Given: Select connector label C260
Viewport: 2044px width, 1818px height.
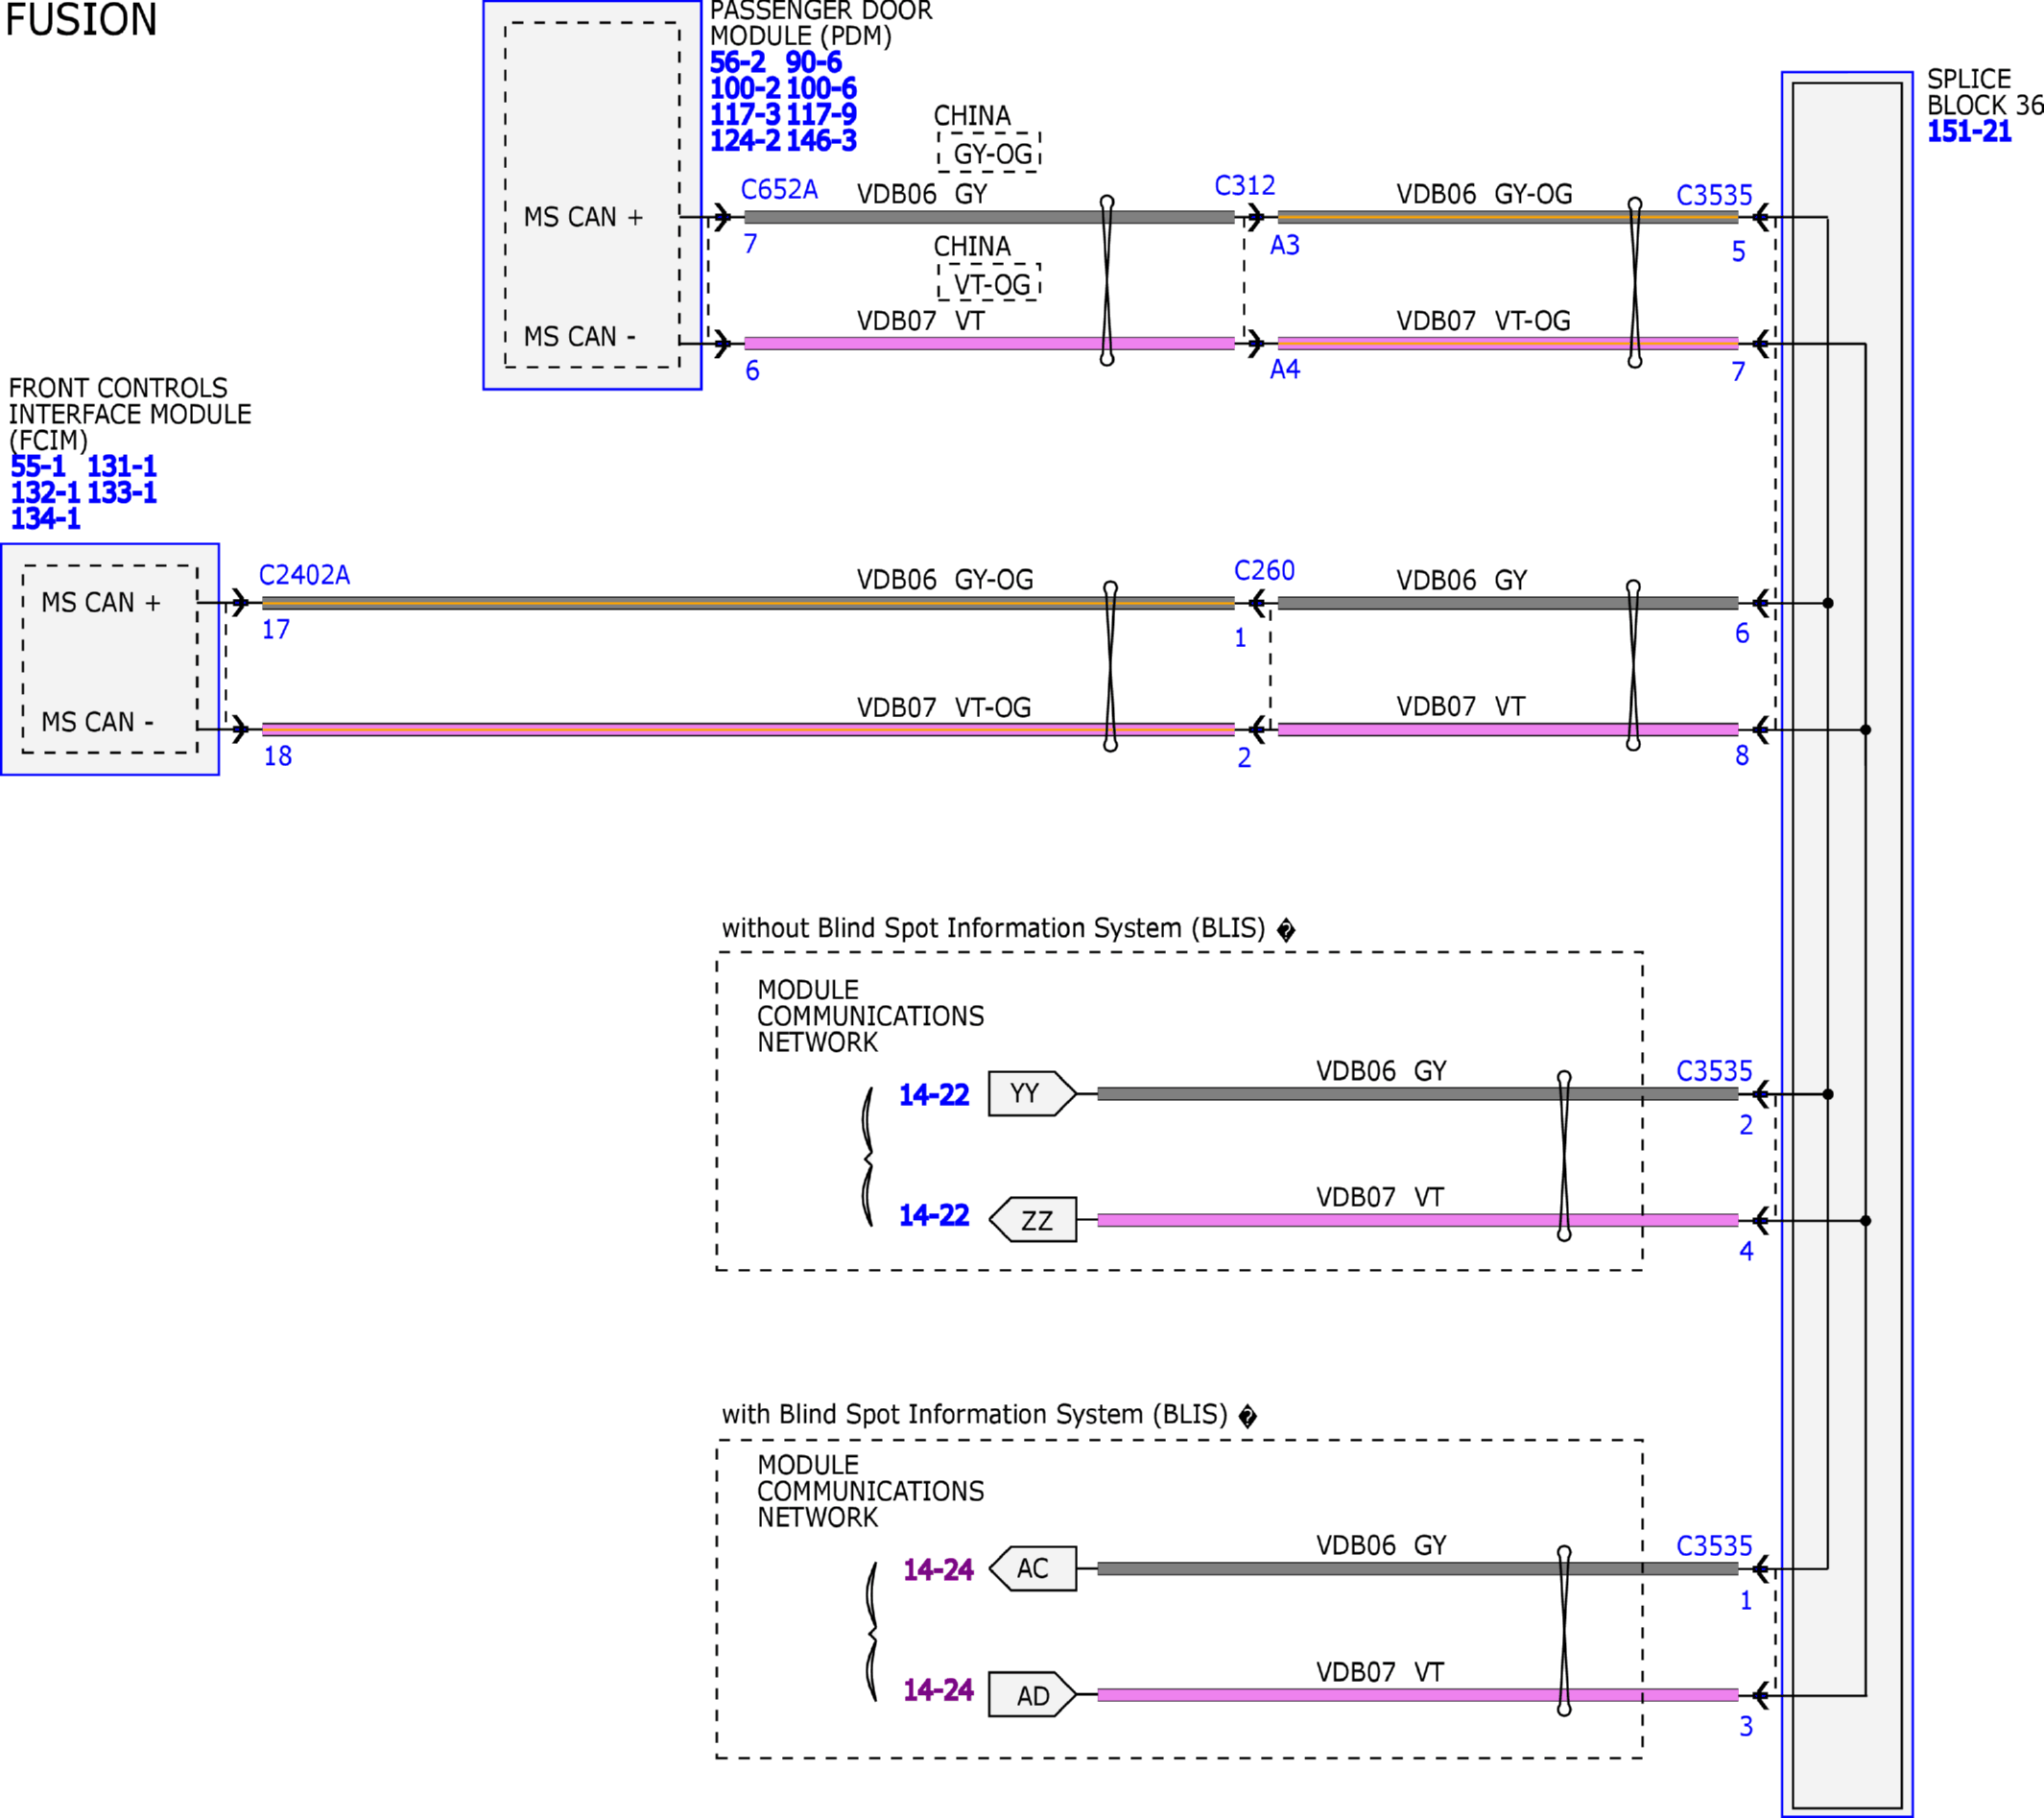Looking at the screenshot, I should tap(1264, 571).
